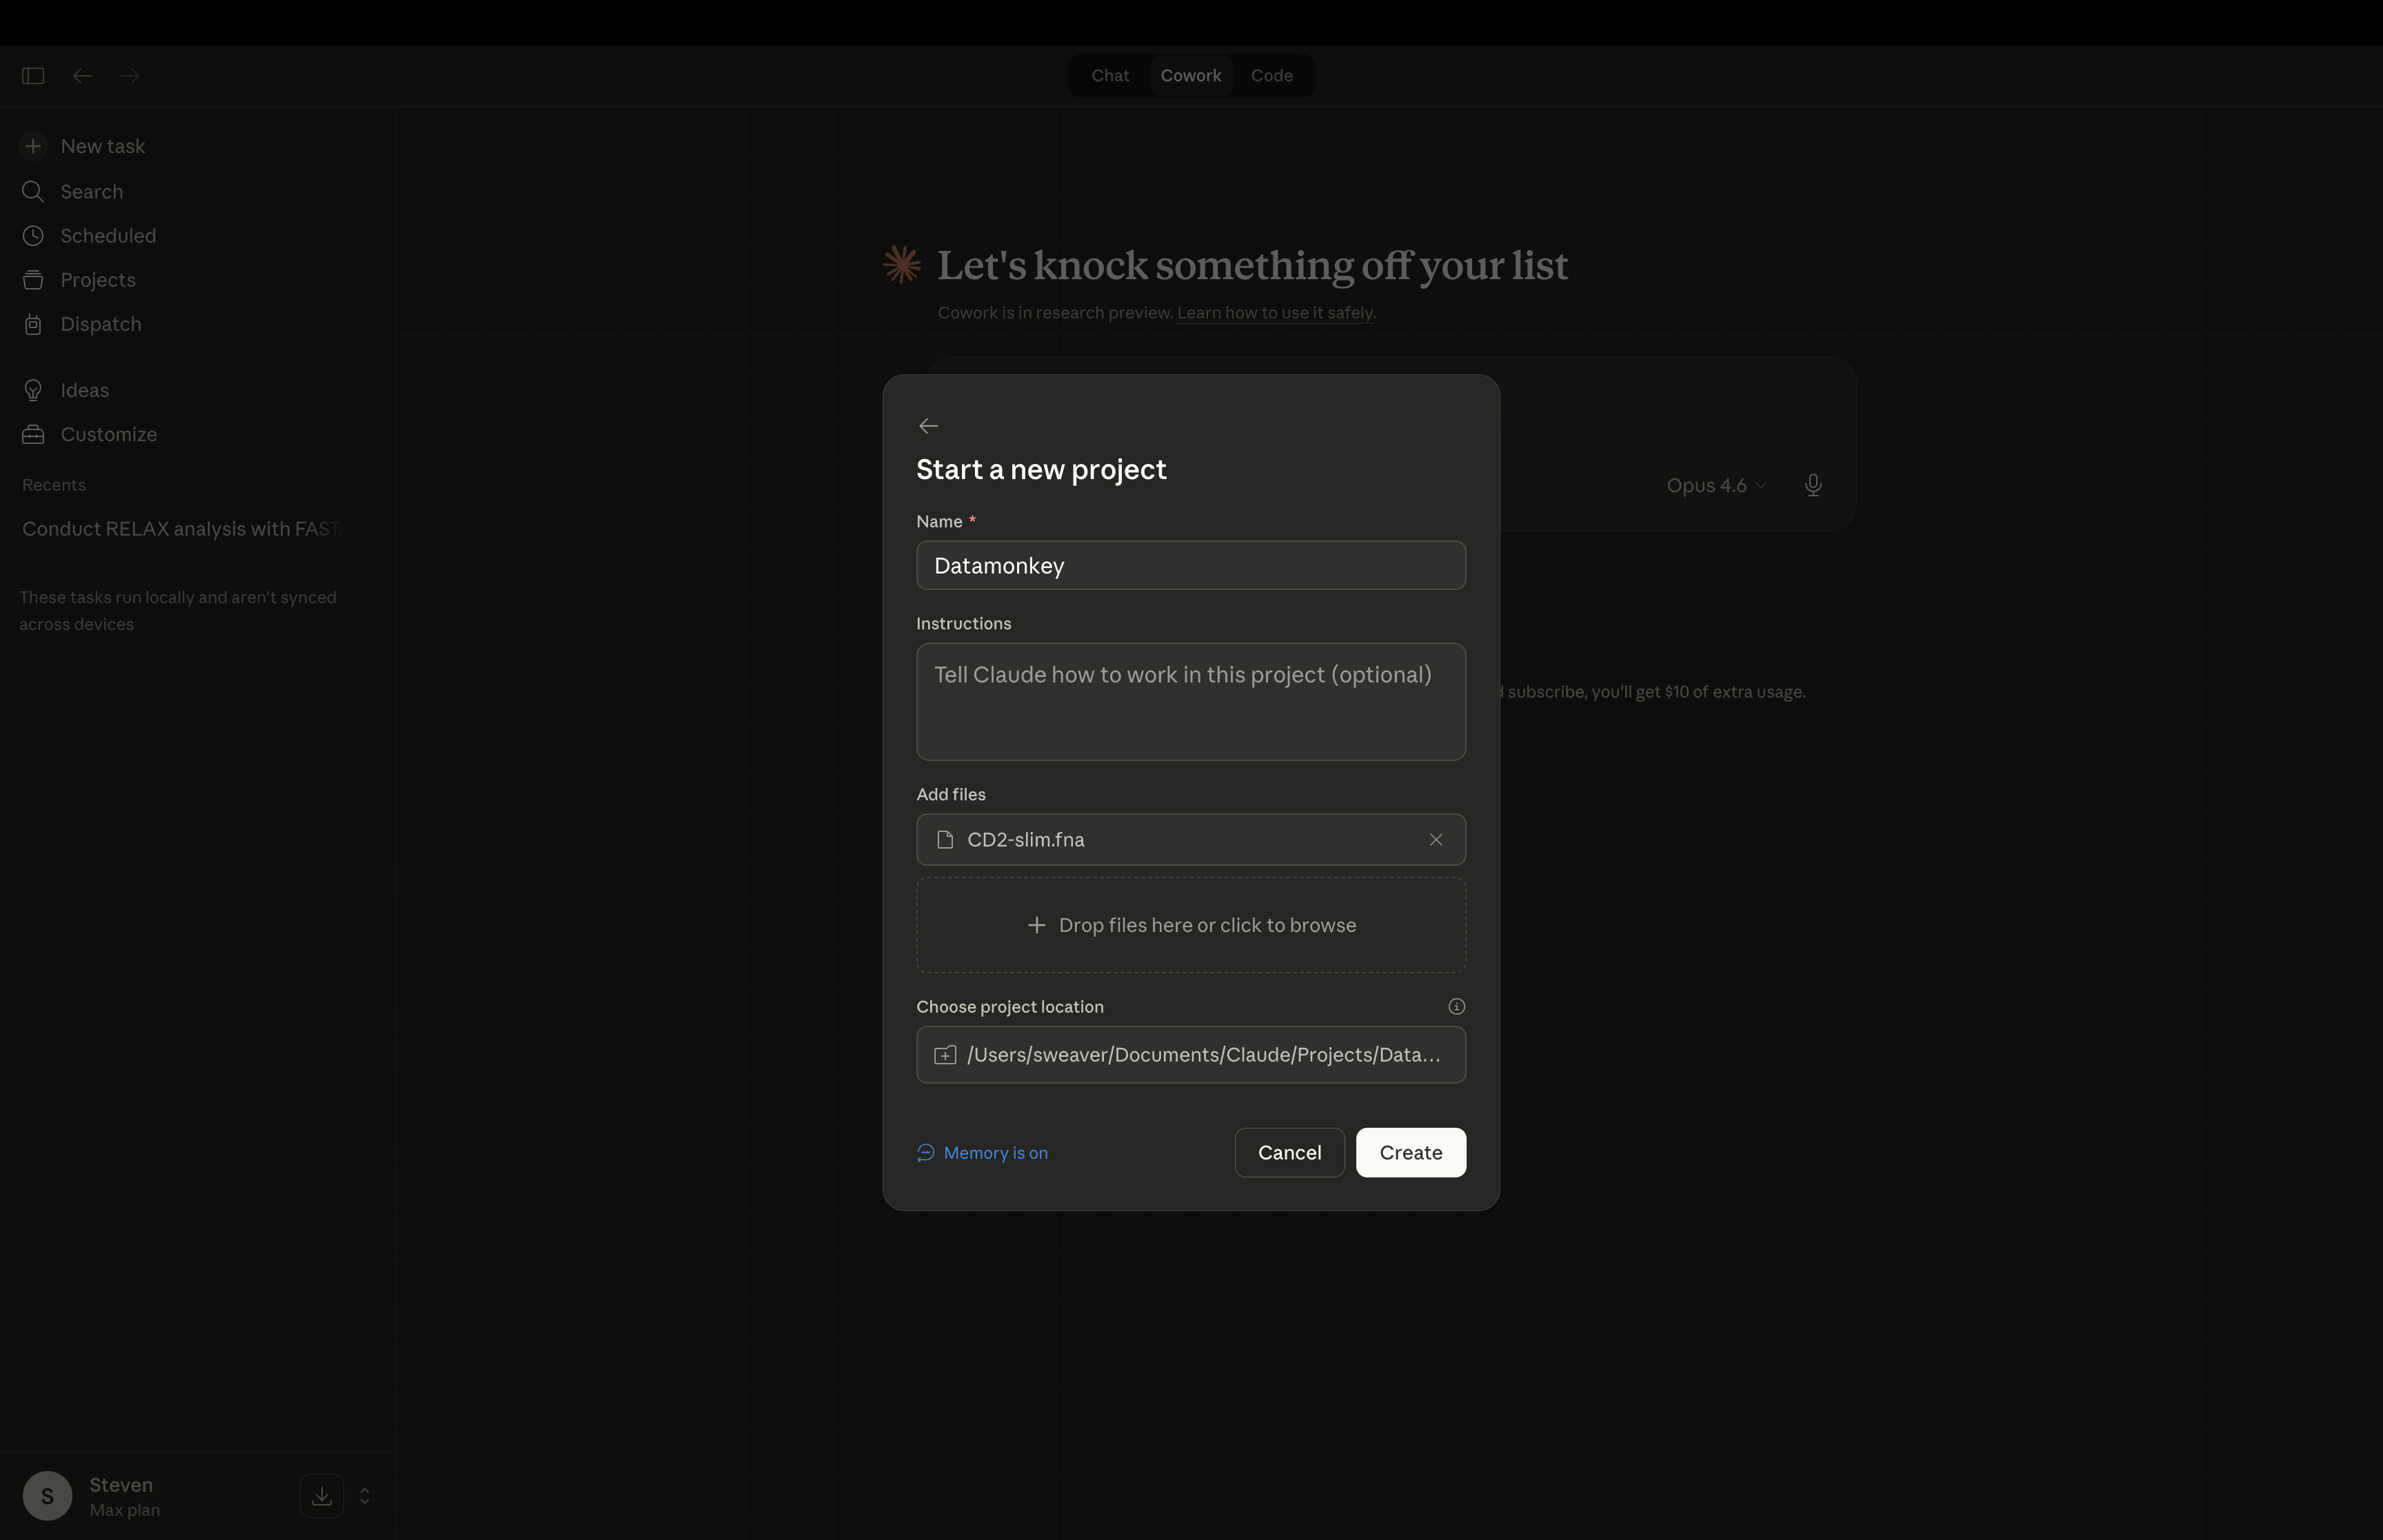Viewport: 2383px width, 1540px height.
Task: Open 'Learn how to use it safely'
Action: coord(1275,312)
